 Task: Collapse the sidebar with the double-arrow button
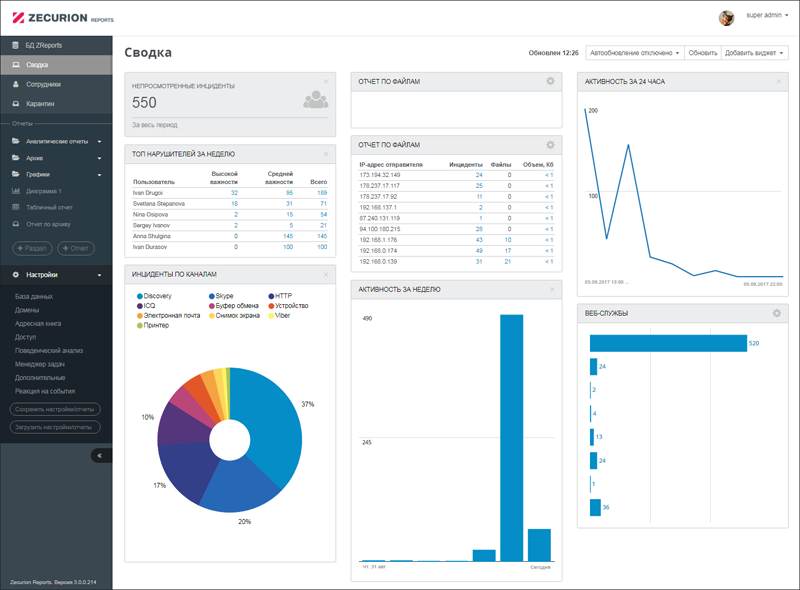pos(100,455)
